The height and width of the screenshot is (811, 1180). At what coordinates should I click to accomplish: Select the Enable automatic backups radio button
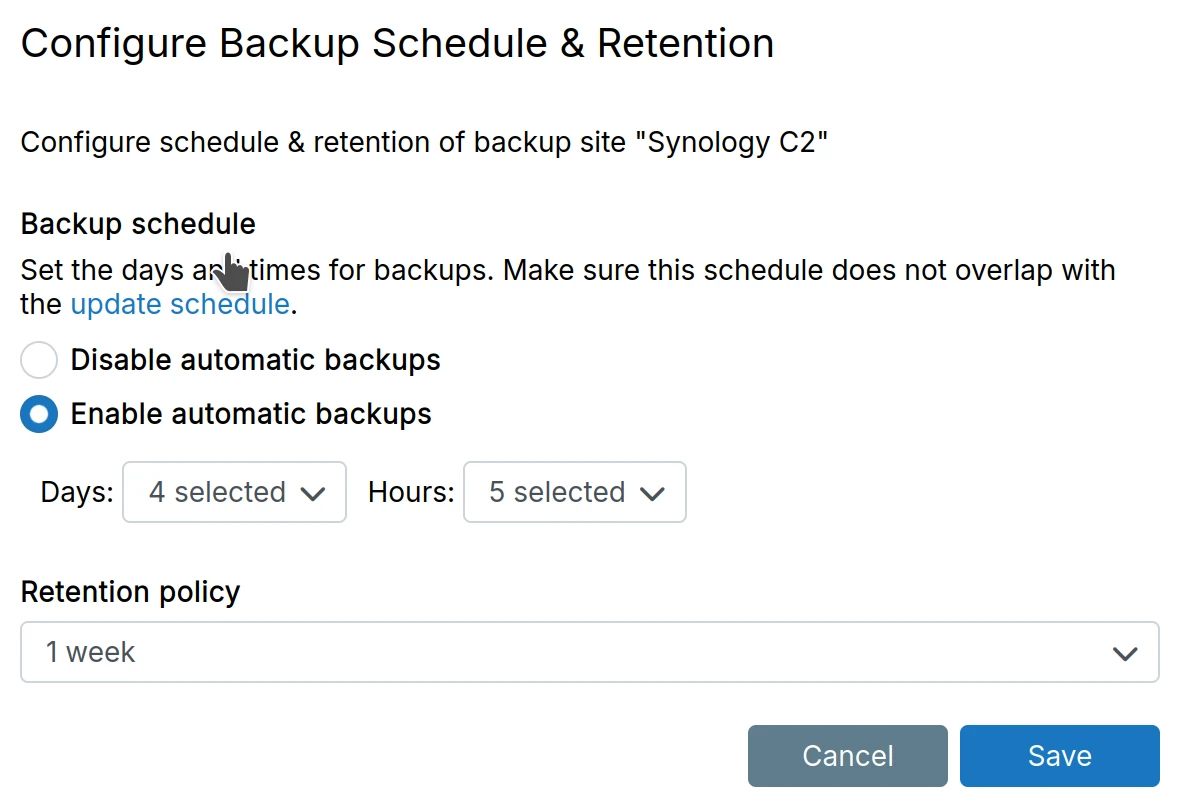click(x=39, y=414)
